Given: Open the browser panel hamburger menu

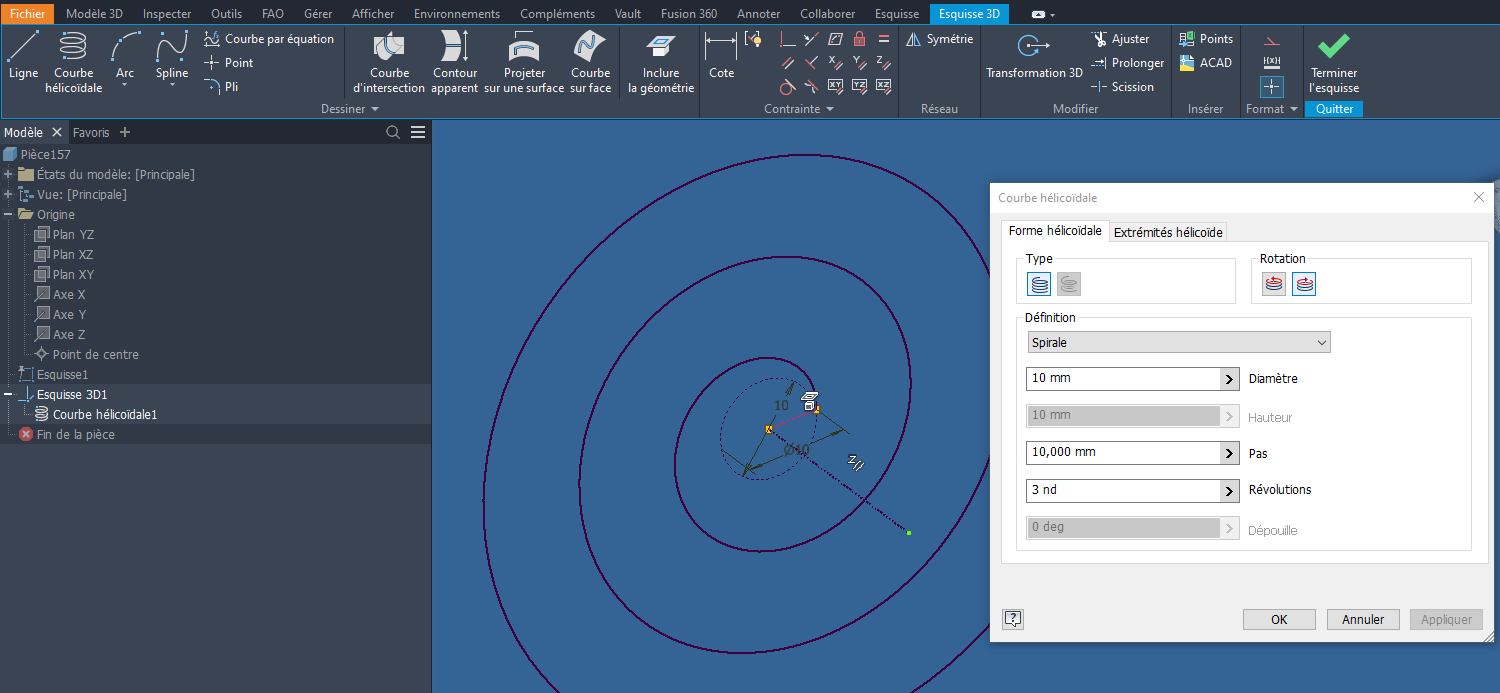Looking at the screenshot, I should [x=418, y=132].
